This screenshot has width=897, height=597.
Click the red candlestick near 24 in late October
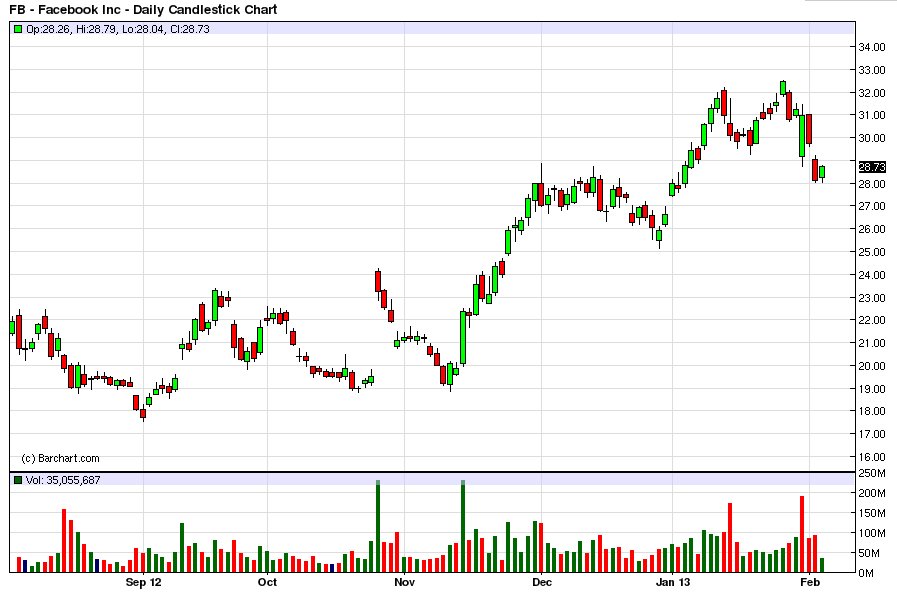(x=378, y=281)
